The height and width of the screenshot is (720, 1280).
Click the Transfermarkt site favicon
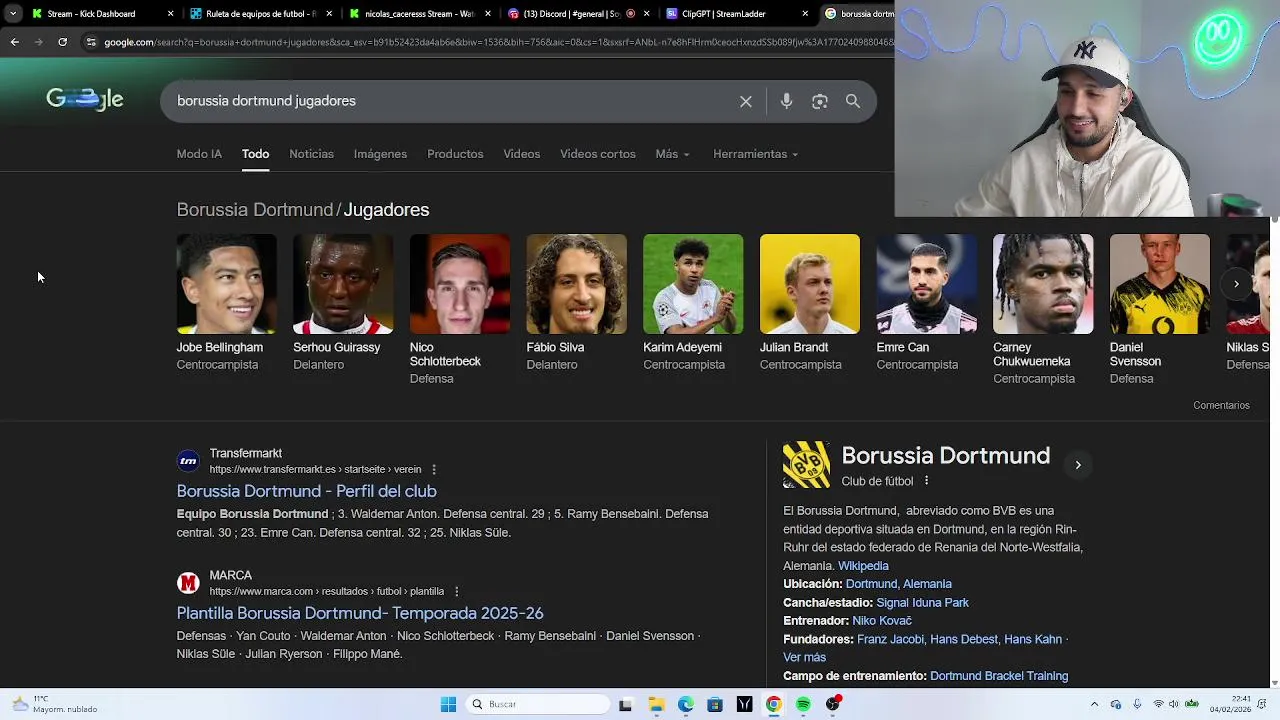click(188, 461)
